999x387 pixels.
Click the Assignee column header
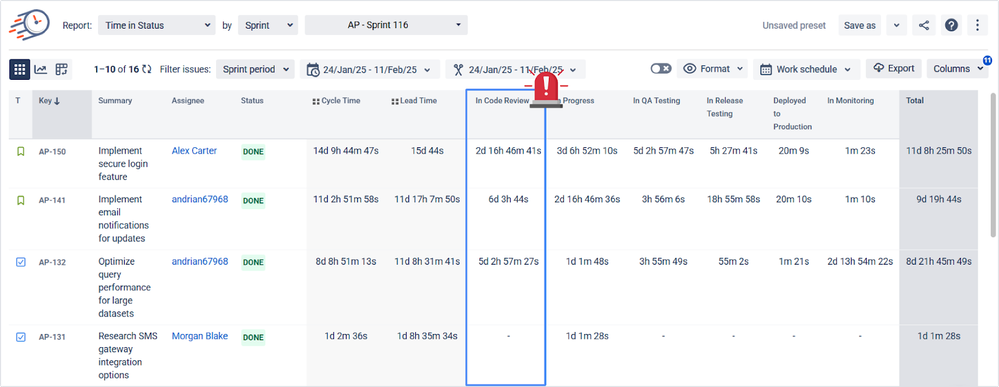[188, 101]
